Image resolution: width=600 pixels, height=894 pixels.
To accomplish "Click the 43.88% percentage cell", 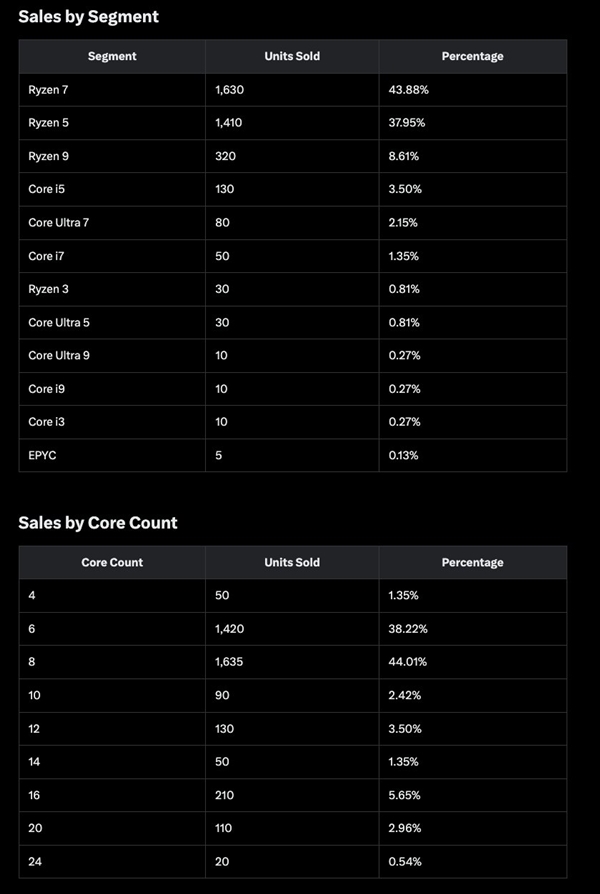I will 408,90.
